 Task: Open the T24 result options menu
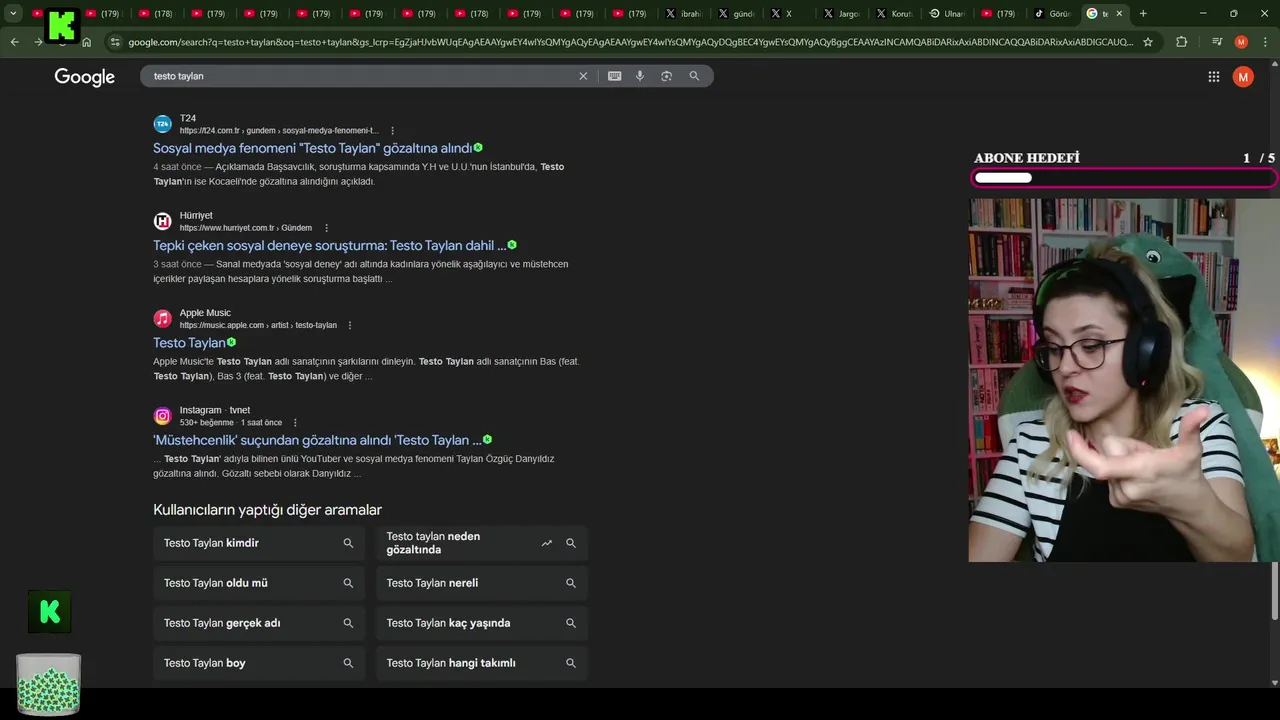[392, 131]
